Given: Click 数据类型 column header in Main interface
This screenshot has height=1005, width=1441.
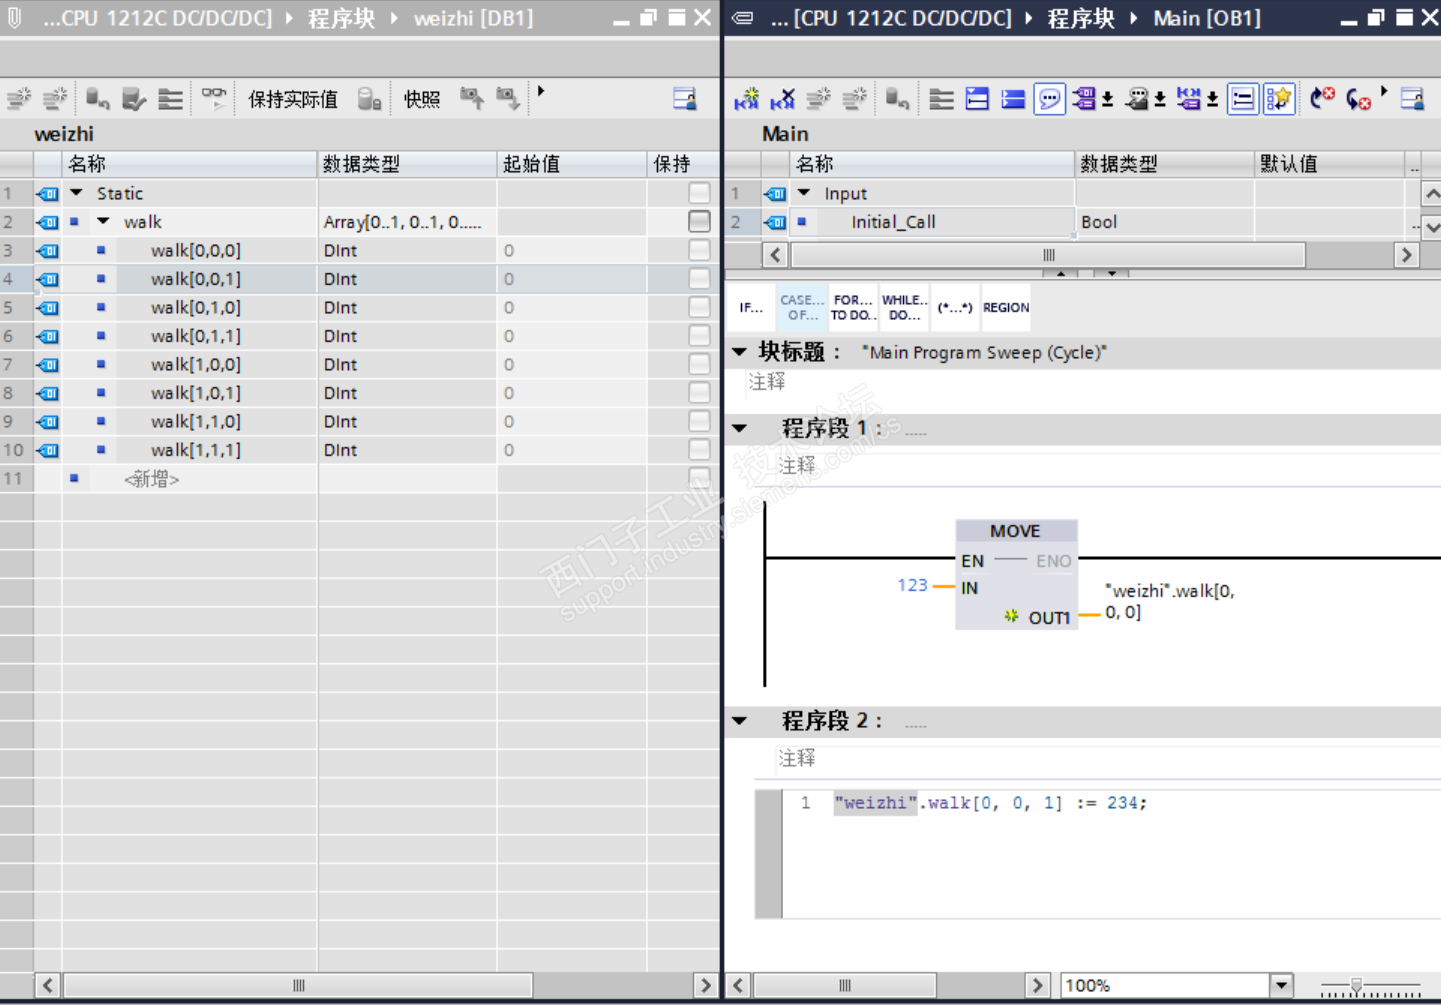Looking at the screenshot, I should tap(1164, 164).
